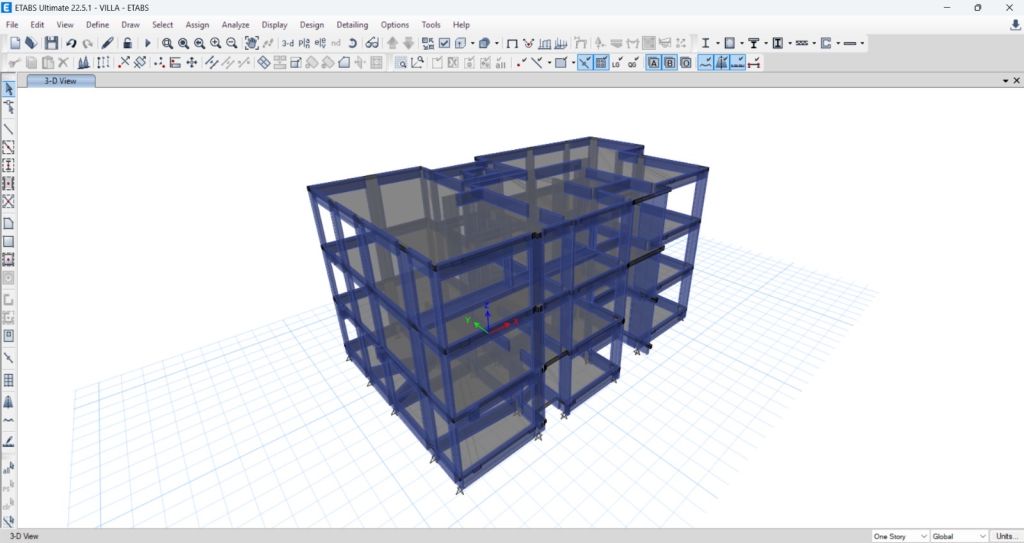Open the 'Global' coordinate system dropdown
The height and width of the screenshot is (543, 1024).
tap(958, 536)
